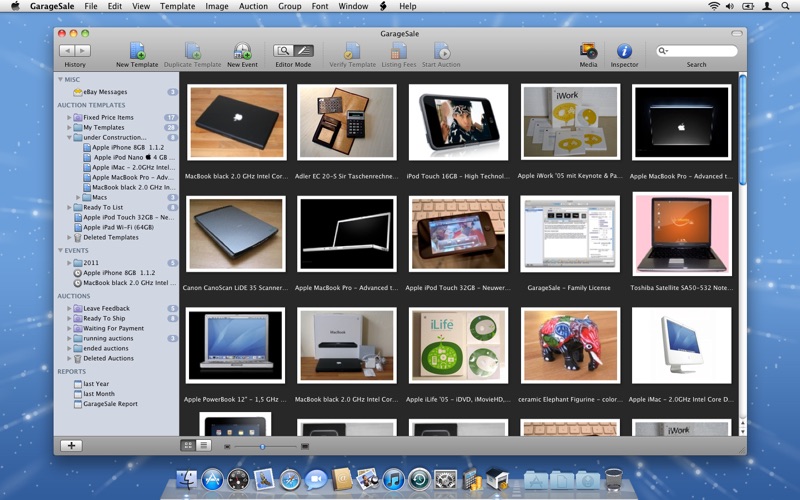Expand the 2011 events folder

point(69,263)
